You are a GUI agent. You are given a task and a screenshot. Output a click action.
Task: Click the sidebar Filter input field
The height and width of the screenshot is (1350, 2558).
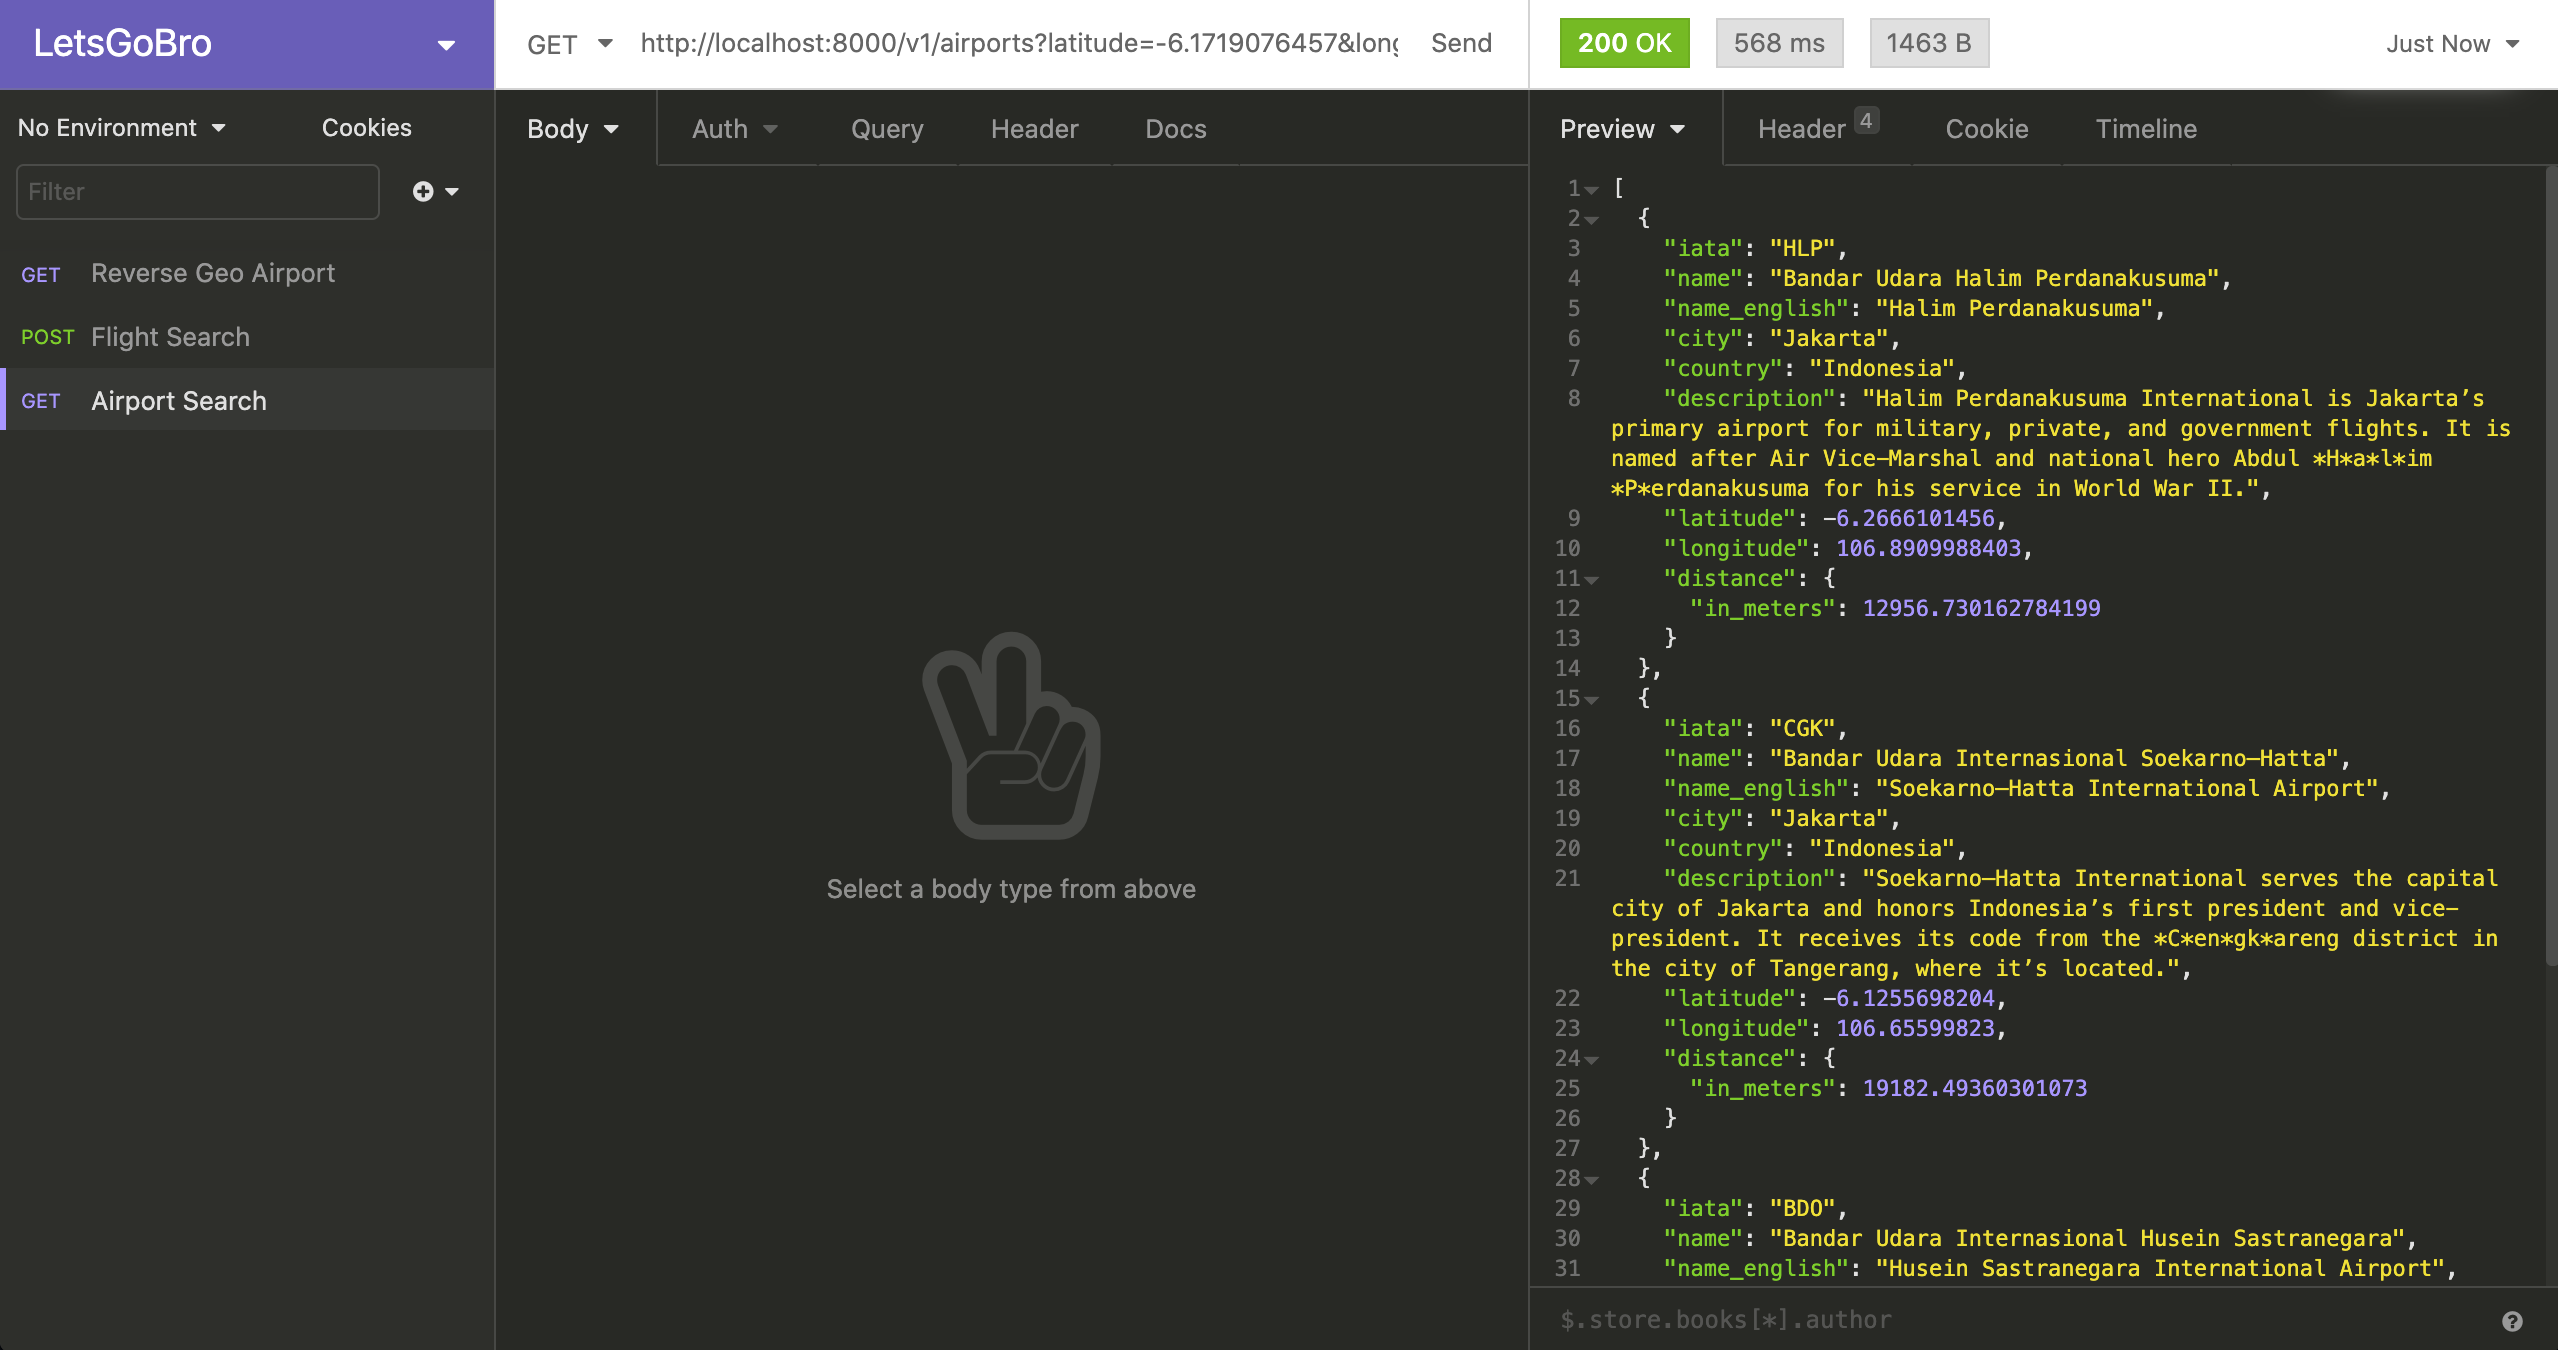198,192
